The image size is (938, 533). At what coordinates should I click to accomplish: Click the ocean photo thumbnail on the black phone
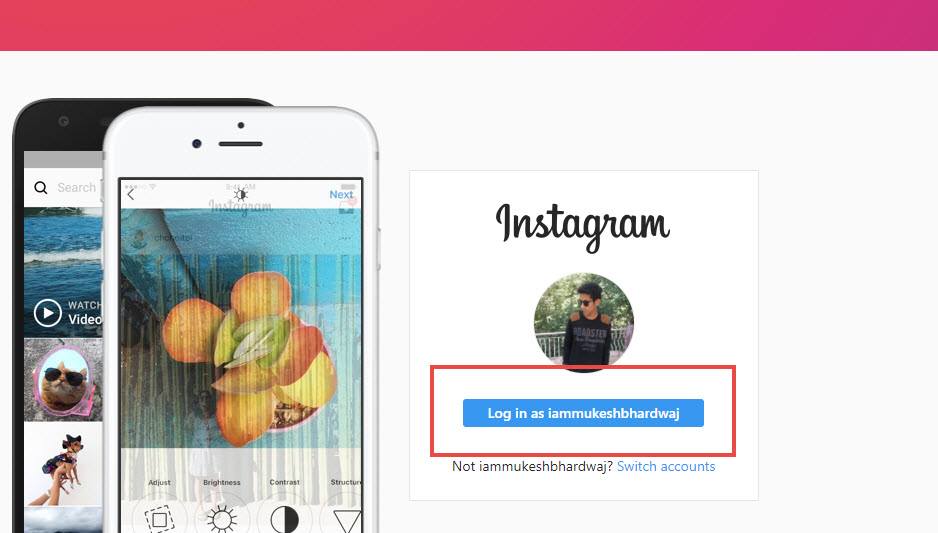pos(63,272)
